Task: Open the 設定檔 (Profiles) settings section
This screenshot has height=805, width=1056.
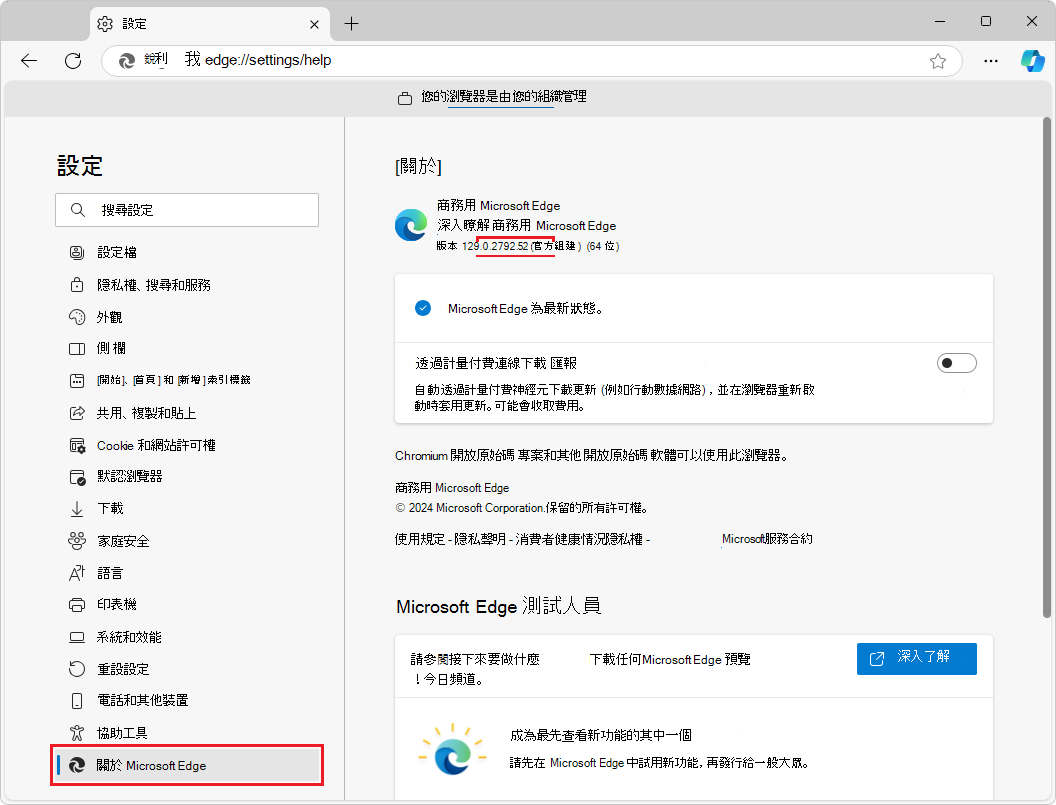Action: (115, 252)
